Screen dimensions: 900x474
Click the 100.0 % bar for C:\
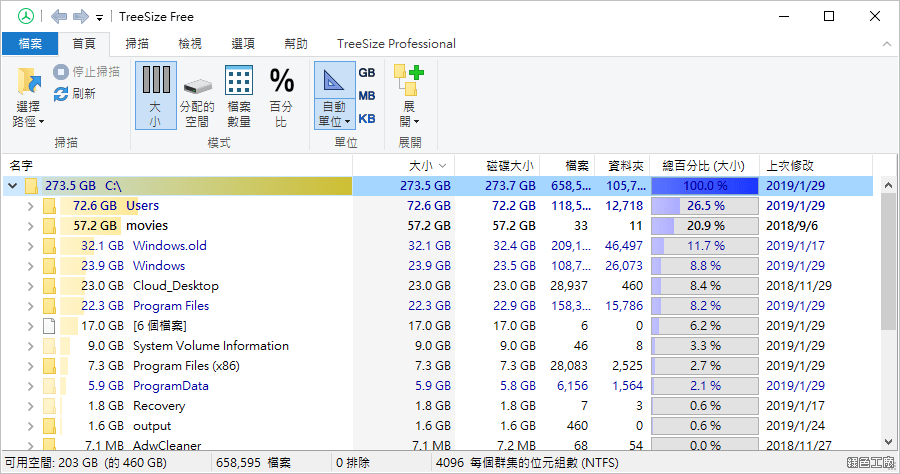pos(705,186)
